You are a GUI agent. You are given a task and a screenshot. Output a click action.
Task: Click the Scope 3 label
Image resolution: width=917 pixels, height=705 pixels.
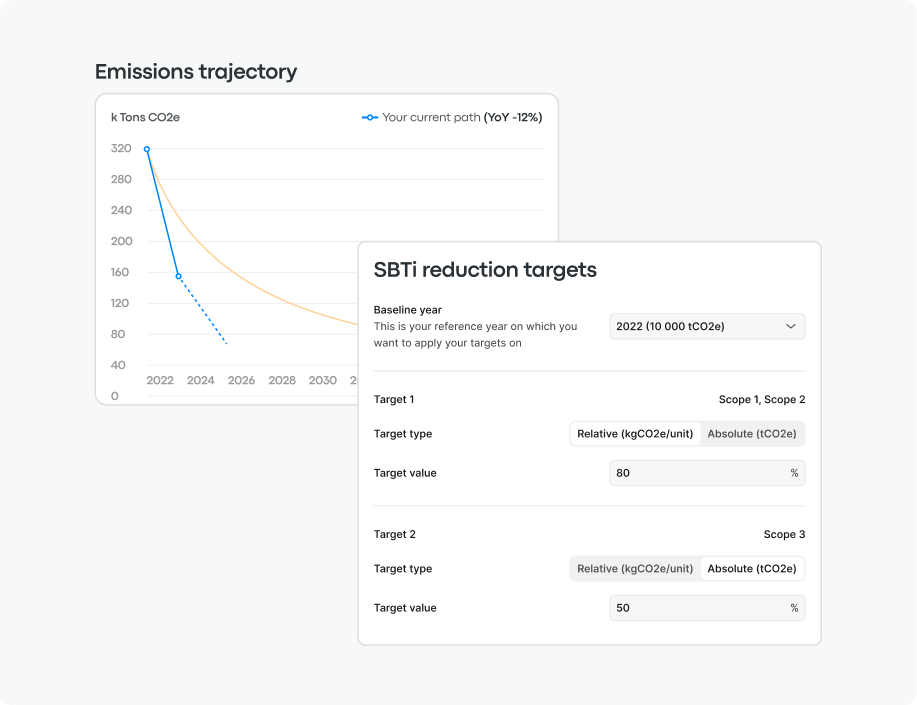coord(784,535)
